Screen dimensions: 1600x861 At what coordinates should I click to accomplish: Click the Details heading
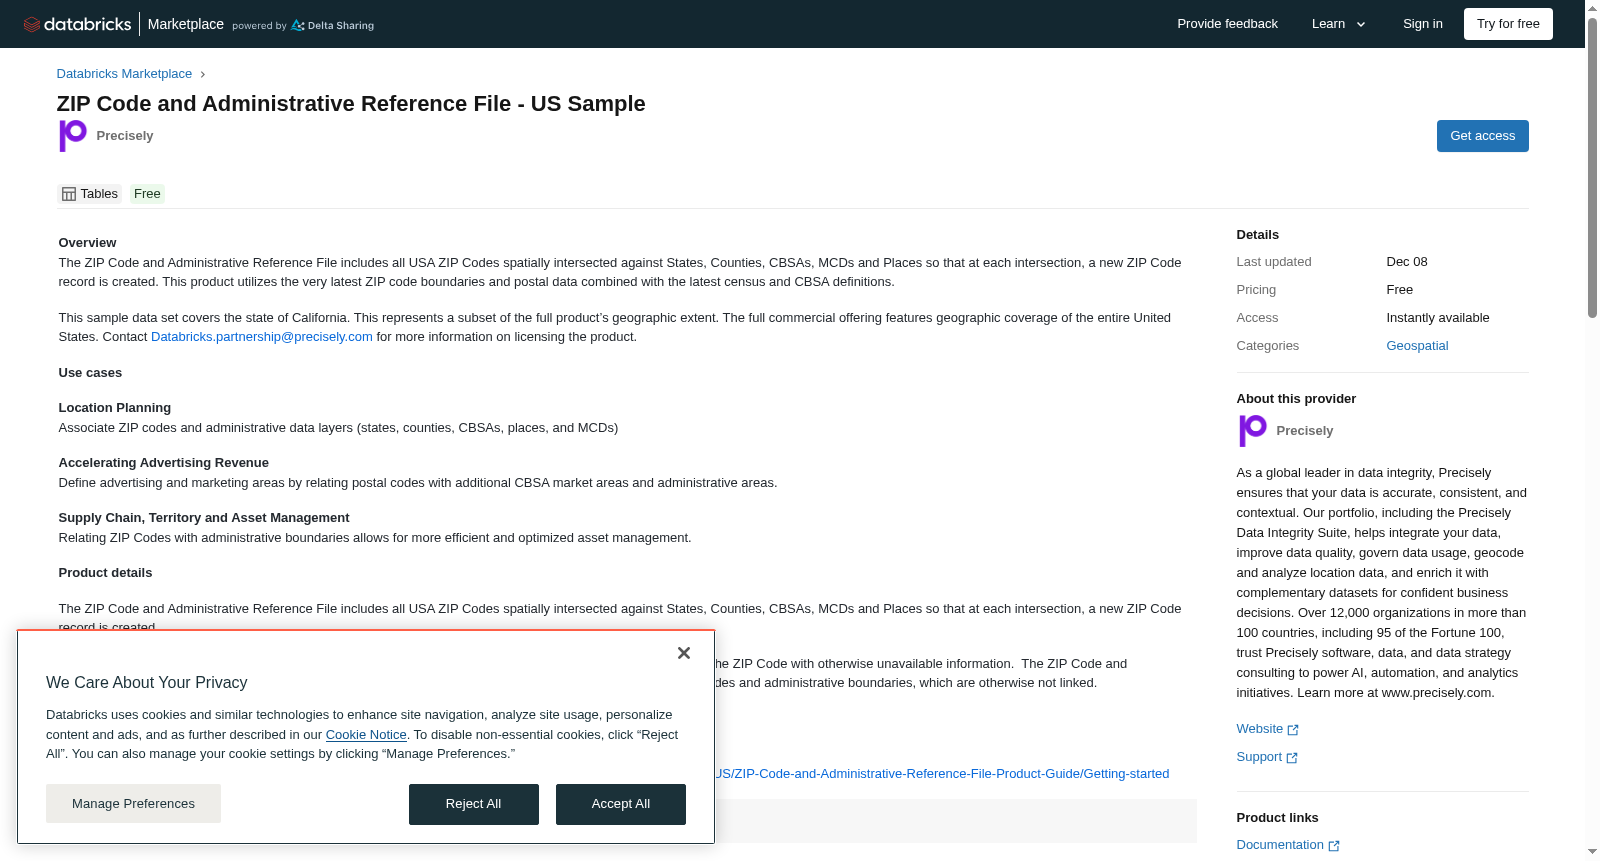pyautogui.click(x=1258, y=235)
